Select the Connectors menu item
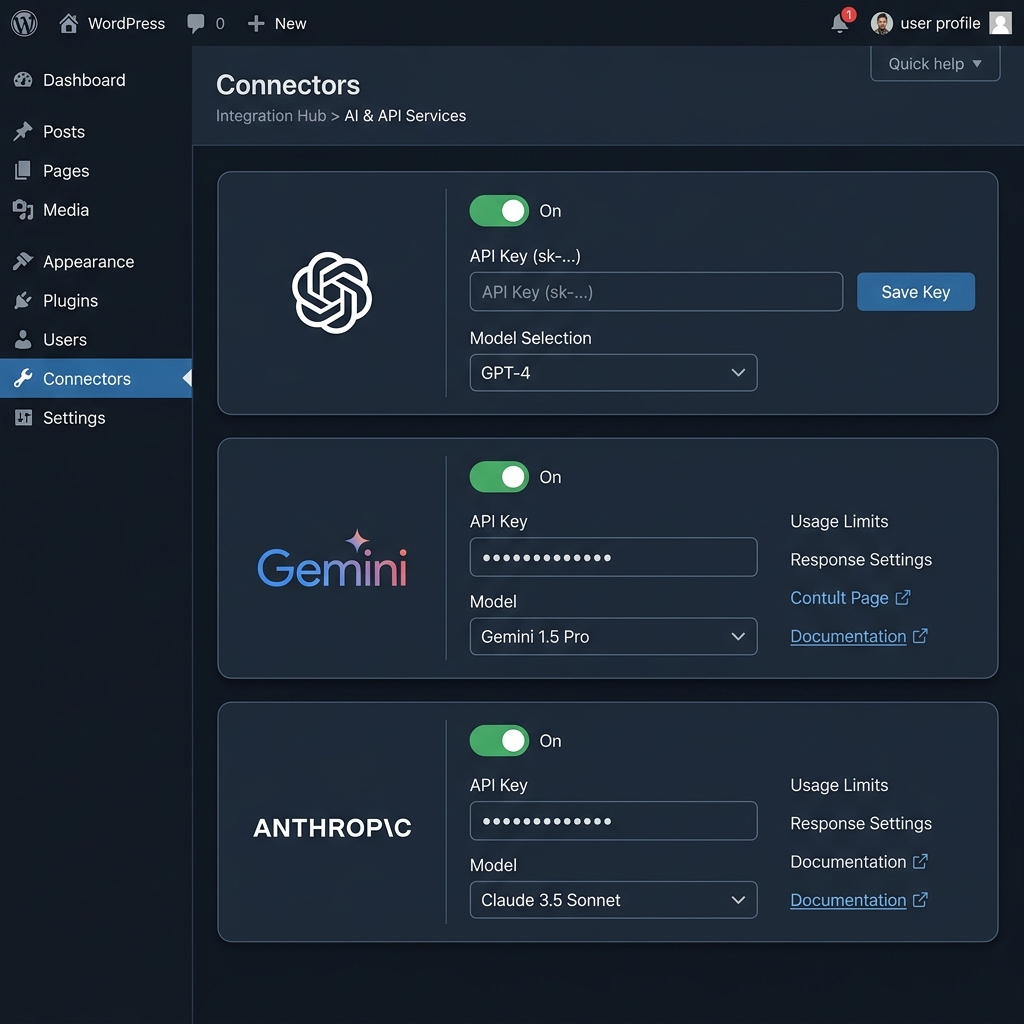The width and height of the screenshot is (1024, 1024). [x=96, y=378]
